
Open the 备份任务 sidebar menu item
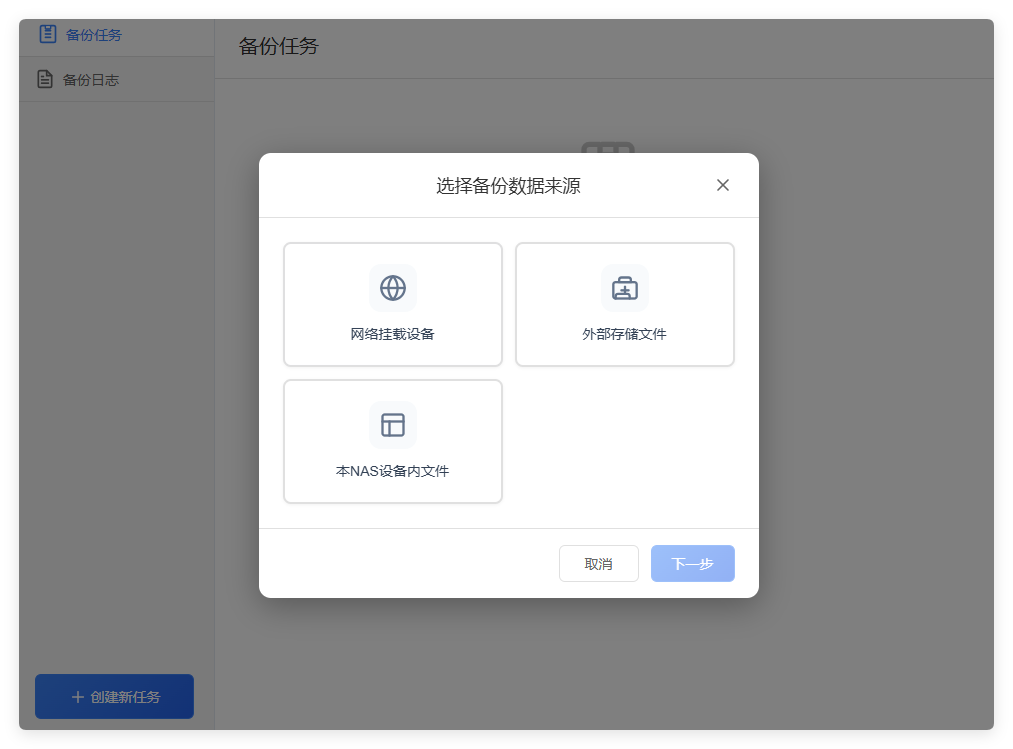[94, 35]
